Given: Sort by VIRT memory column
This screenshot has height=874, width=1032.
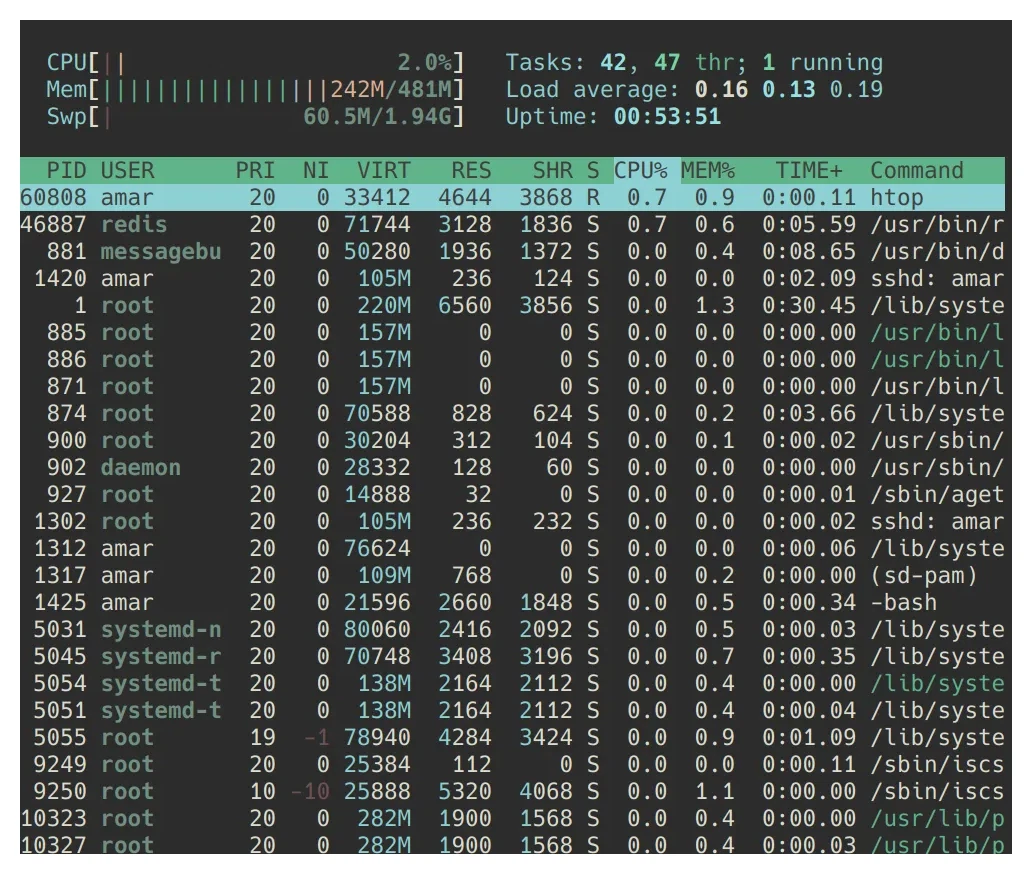Looking at the screenshot, I should click(384, 170).
